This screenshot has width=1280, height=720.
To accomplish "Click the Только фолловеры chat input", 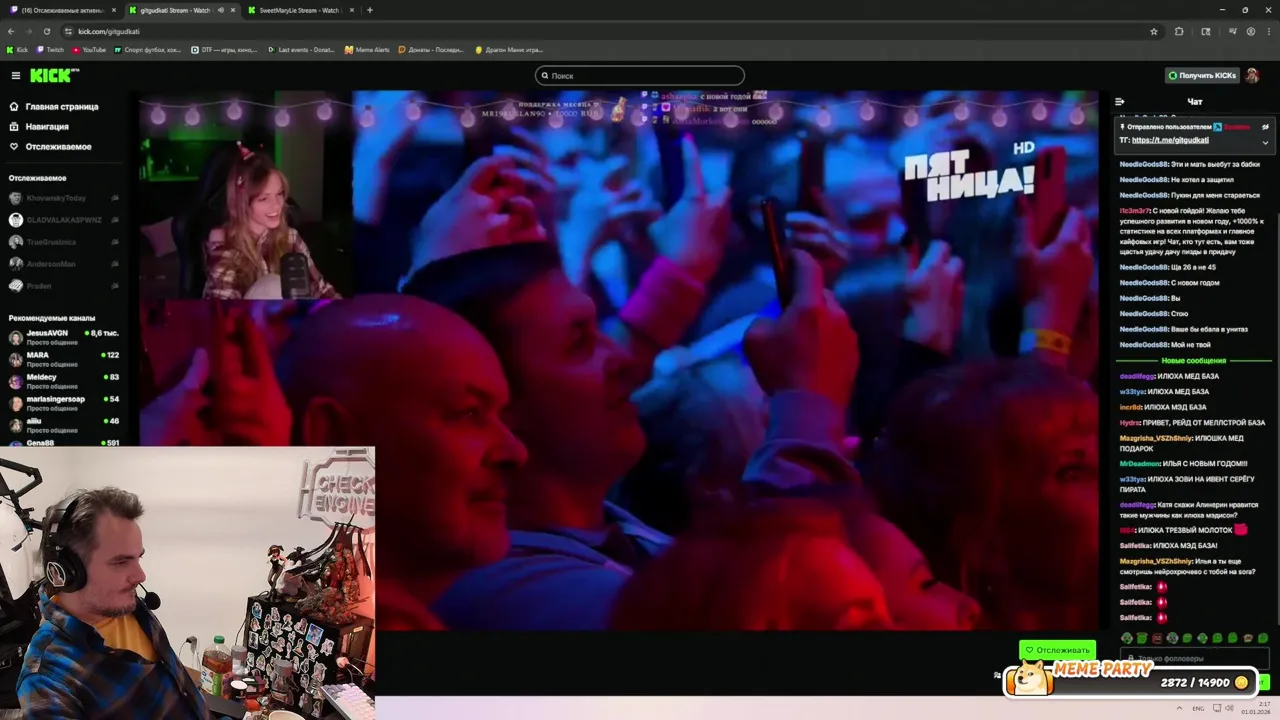I will point(1194,658).
